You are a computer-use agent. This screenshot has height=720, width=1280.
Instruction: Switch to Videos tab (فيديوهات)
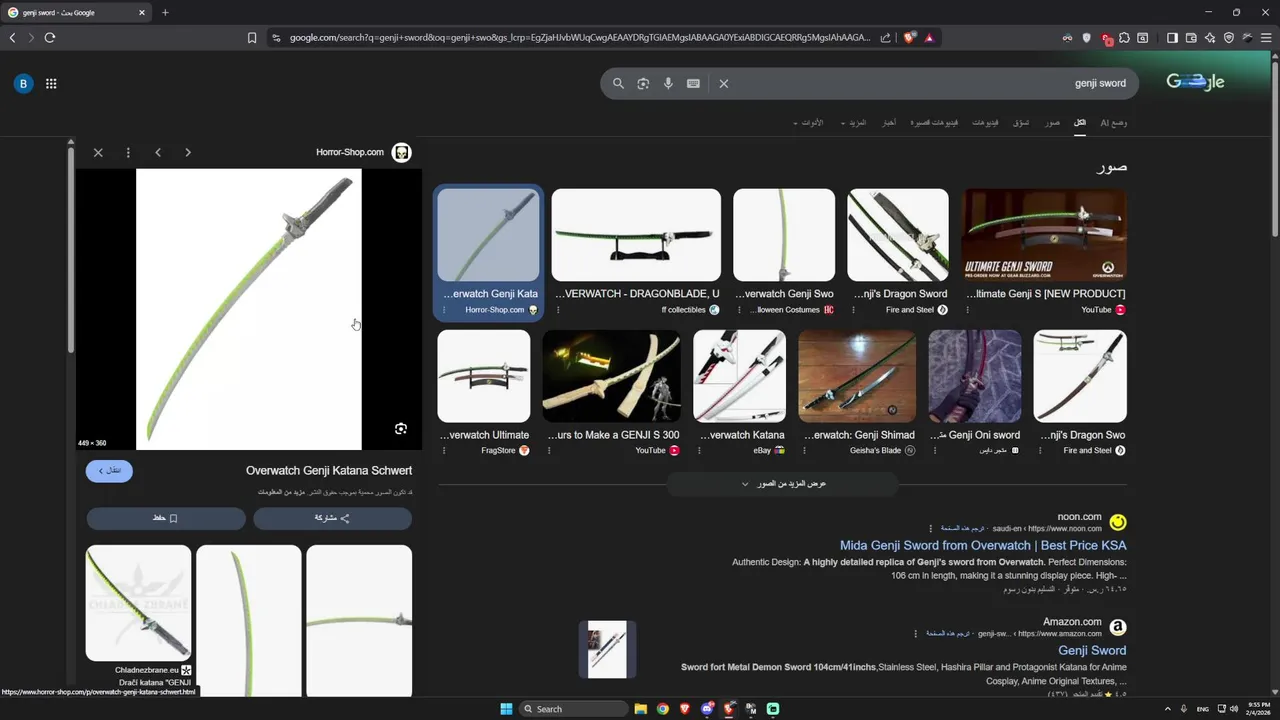pyautogui.click(x=986, y=123)
